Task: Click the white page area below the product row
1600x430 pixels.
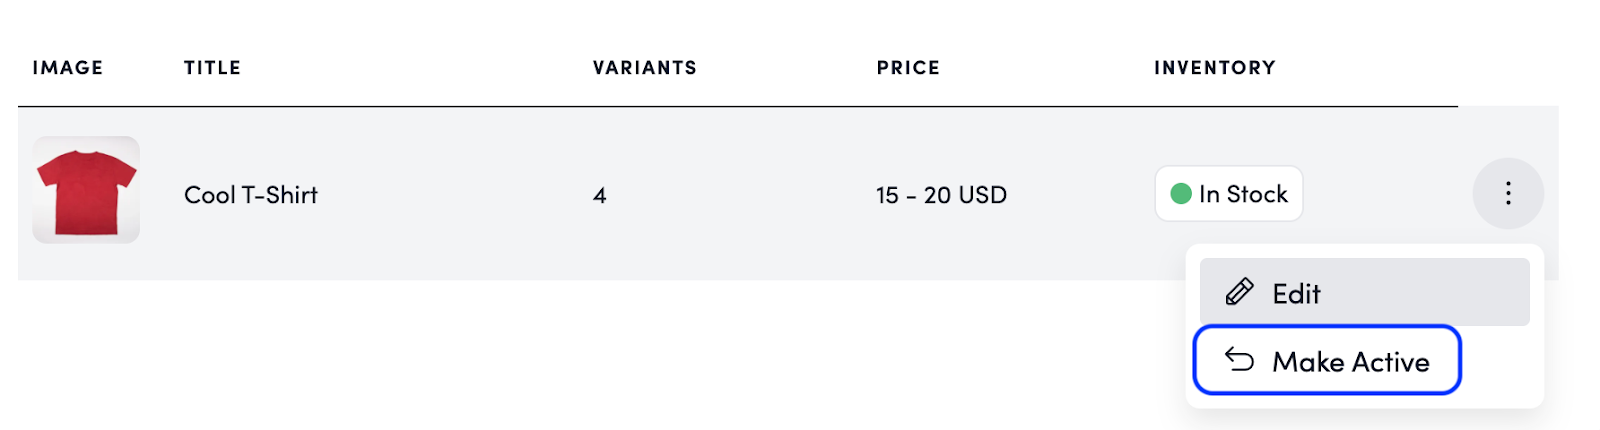Action: pos(600,360)
